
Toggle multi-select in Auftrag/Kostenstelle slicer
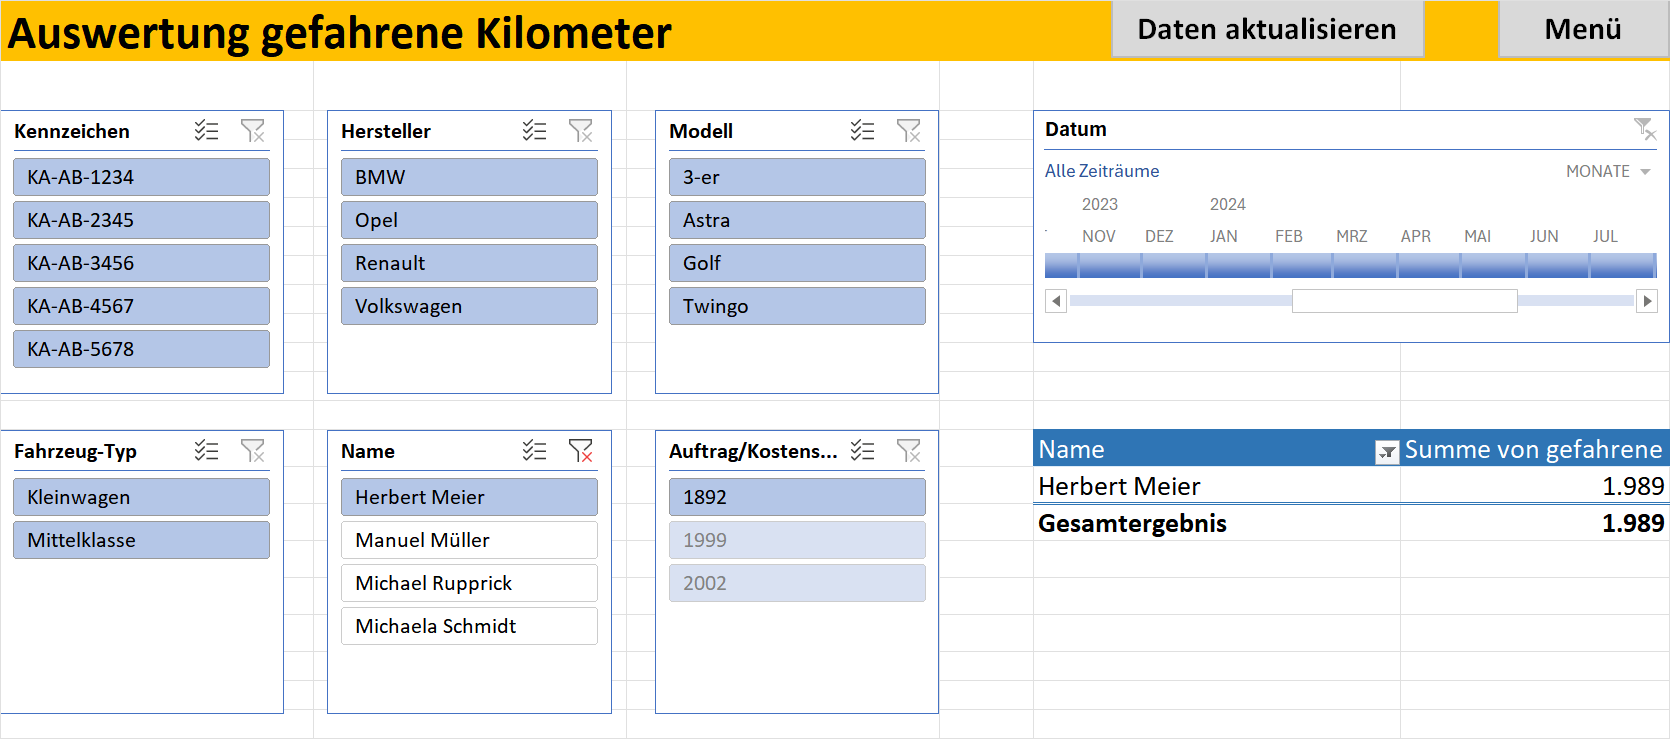863,451
